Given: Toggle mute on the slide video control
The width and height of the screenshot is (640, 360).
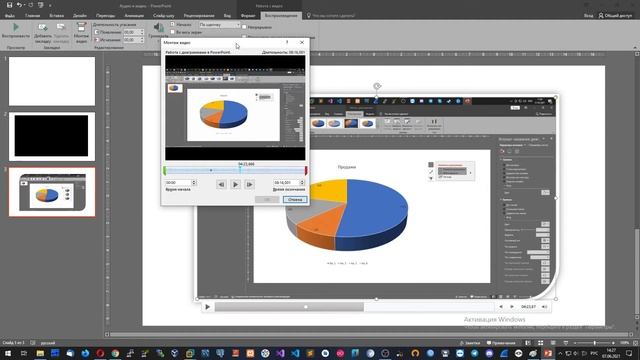Looking at the screenshot, I should [544, 307].
